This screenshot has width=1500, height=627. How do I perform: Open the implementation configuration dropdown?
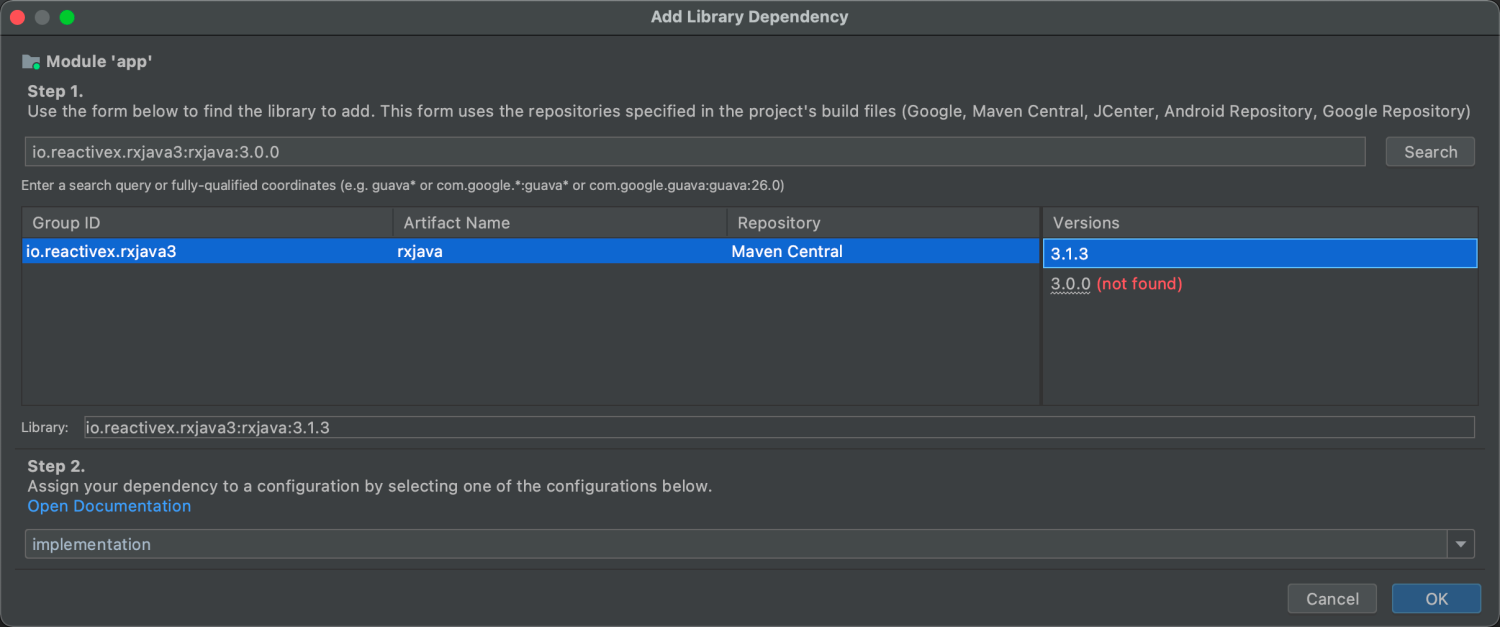click(735, 545)
